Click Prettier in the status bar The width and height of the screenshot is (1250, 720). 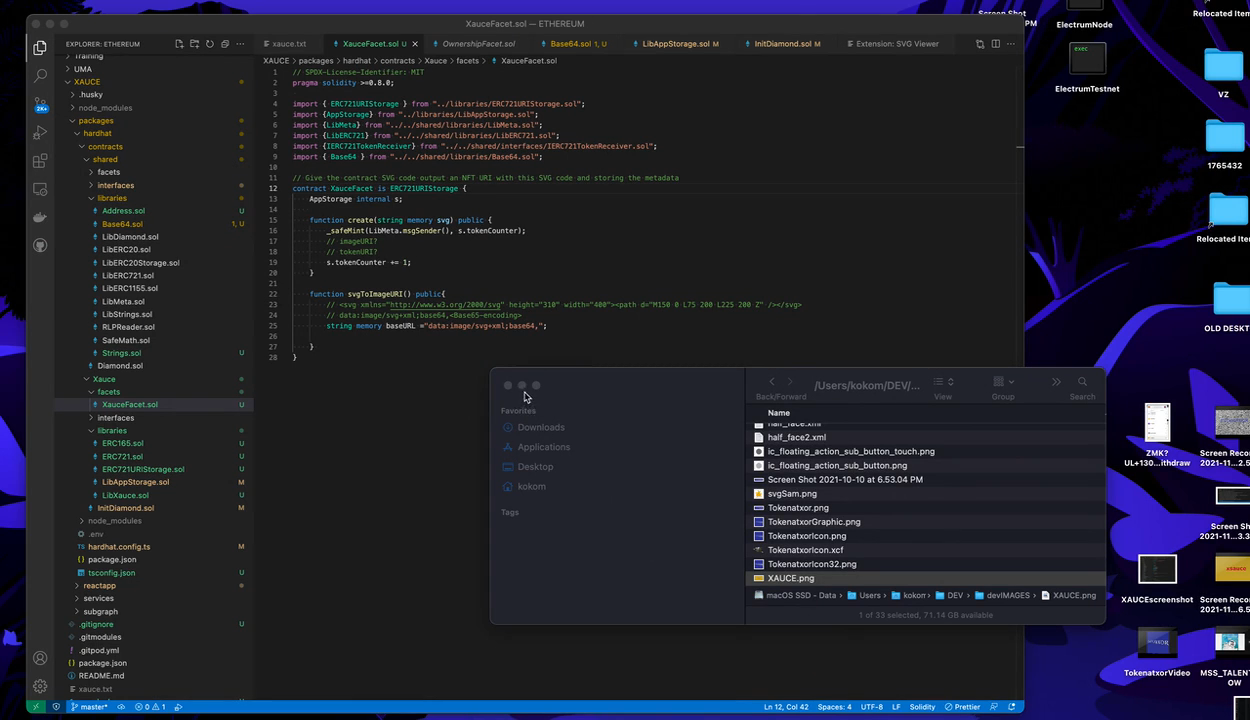[962, 707]
